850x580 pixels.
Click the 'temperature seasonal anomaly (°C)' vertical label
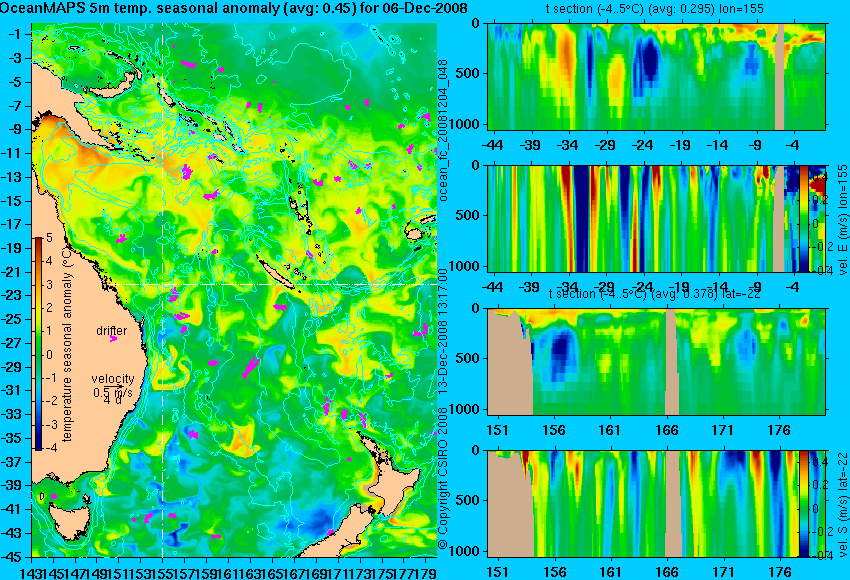(67, 345)
